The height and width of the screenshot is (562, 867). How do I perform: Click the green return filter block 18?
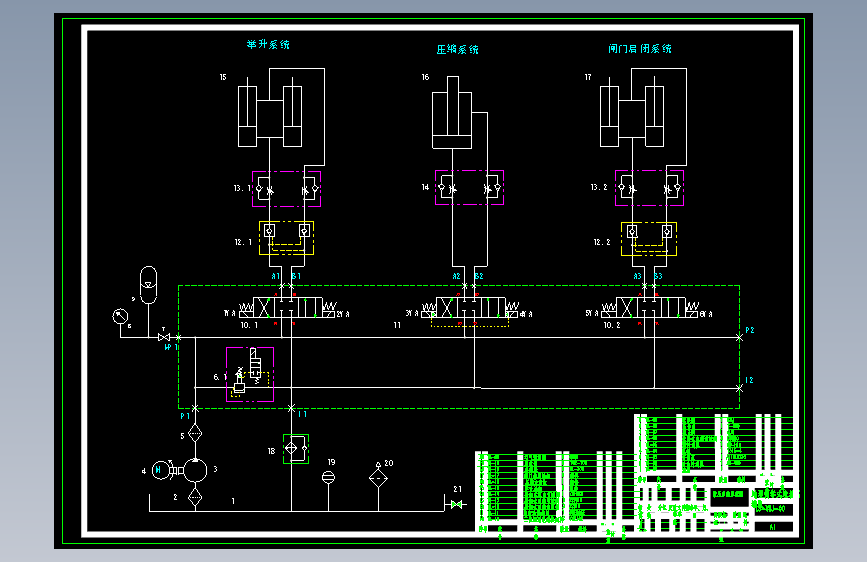(x=296, y=449)
